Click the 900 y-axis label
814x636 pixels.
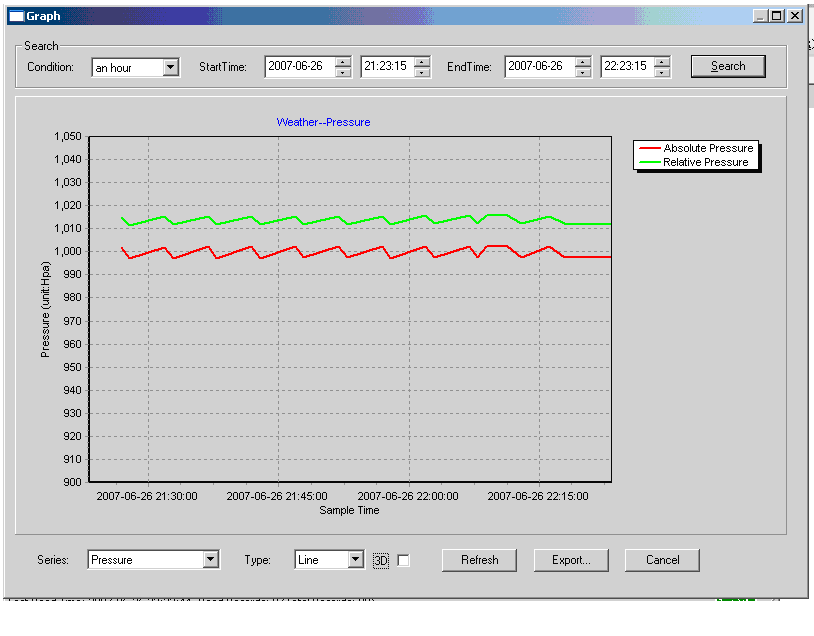click(73, 482)
